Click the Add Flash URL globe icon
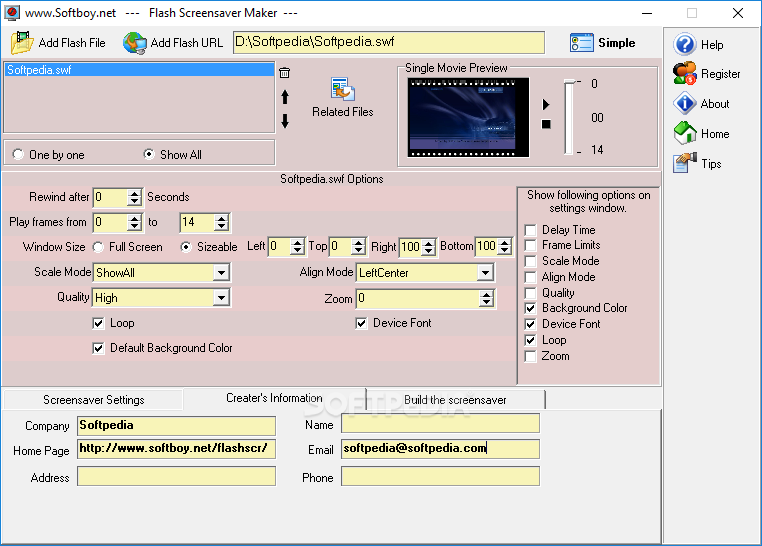Viewport: 762px width, 546px height. 135,43
